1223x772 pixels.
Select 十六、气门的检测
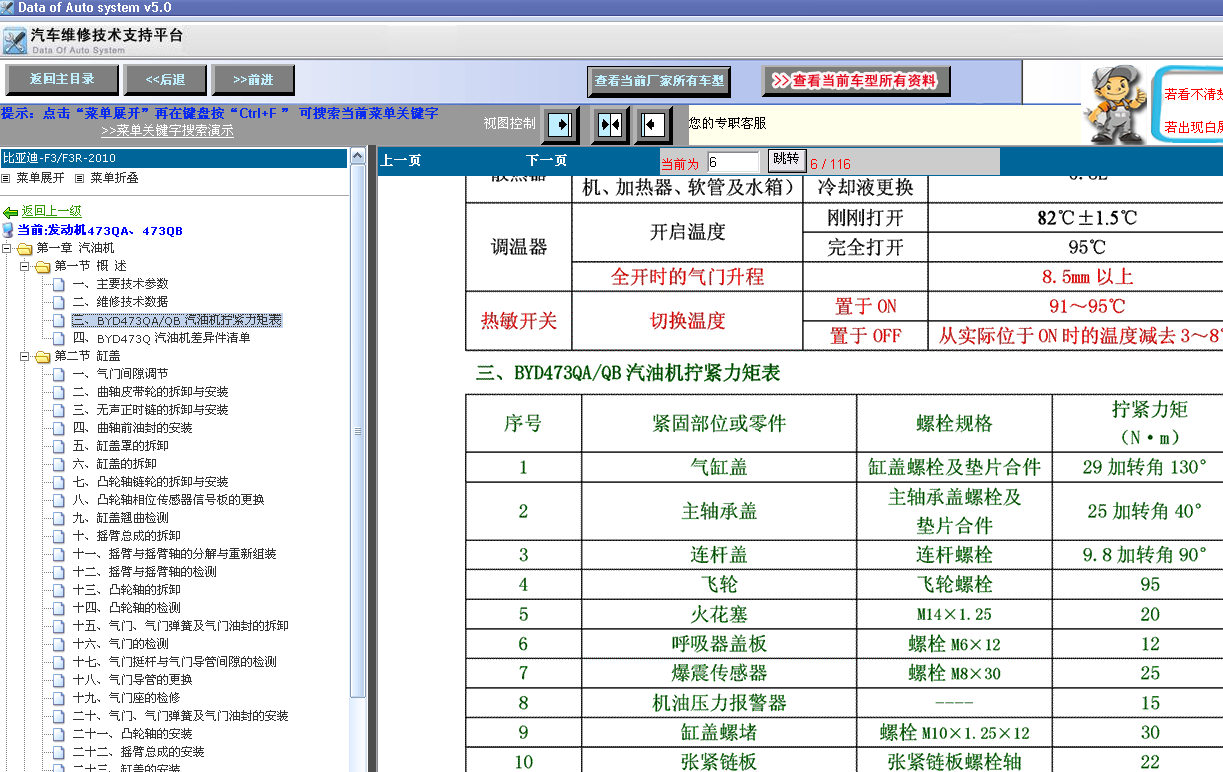click(120, 644)
